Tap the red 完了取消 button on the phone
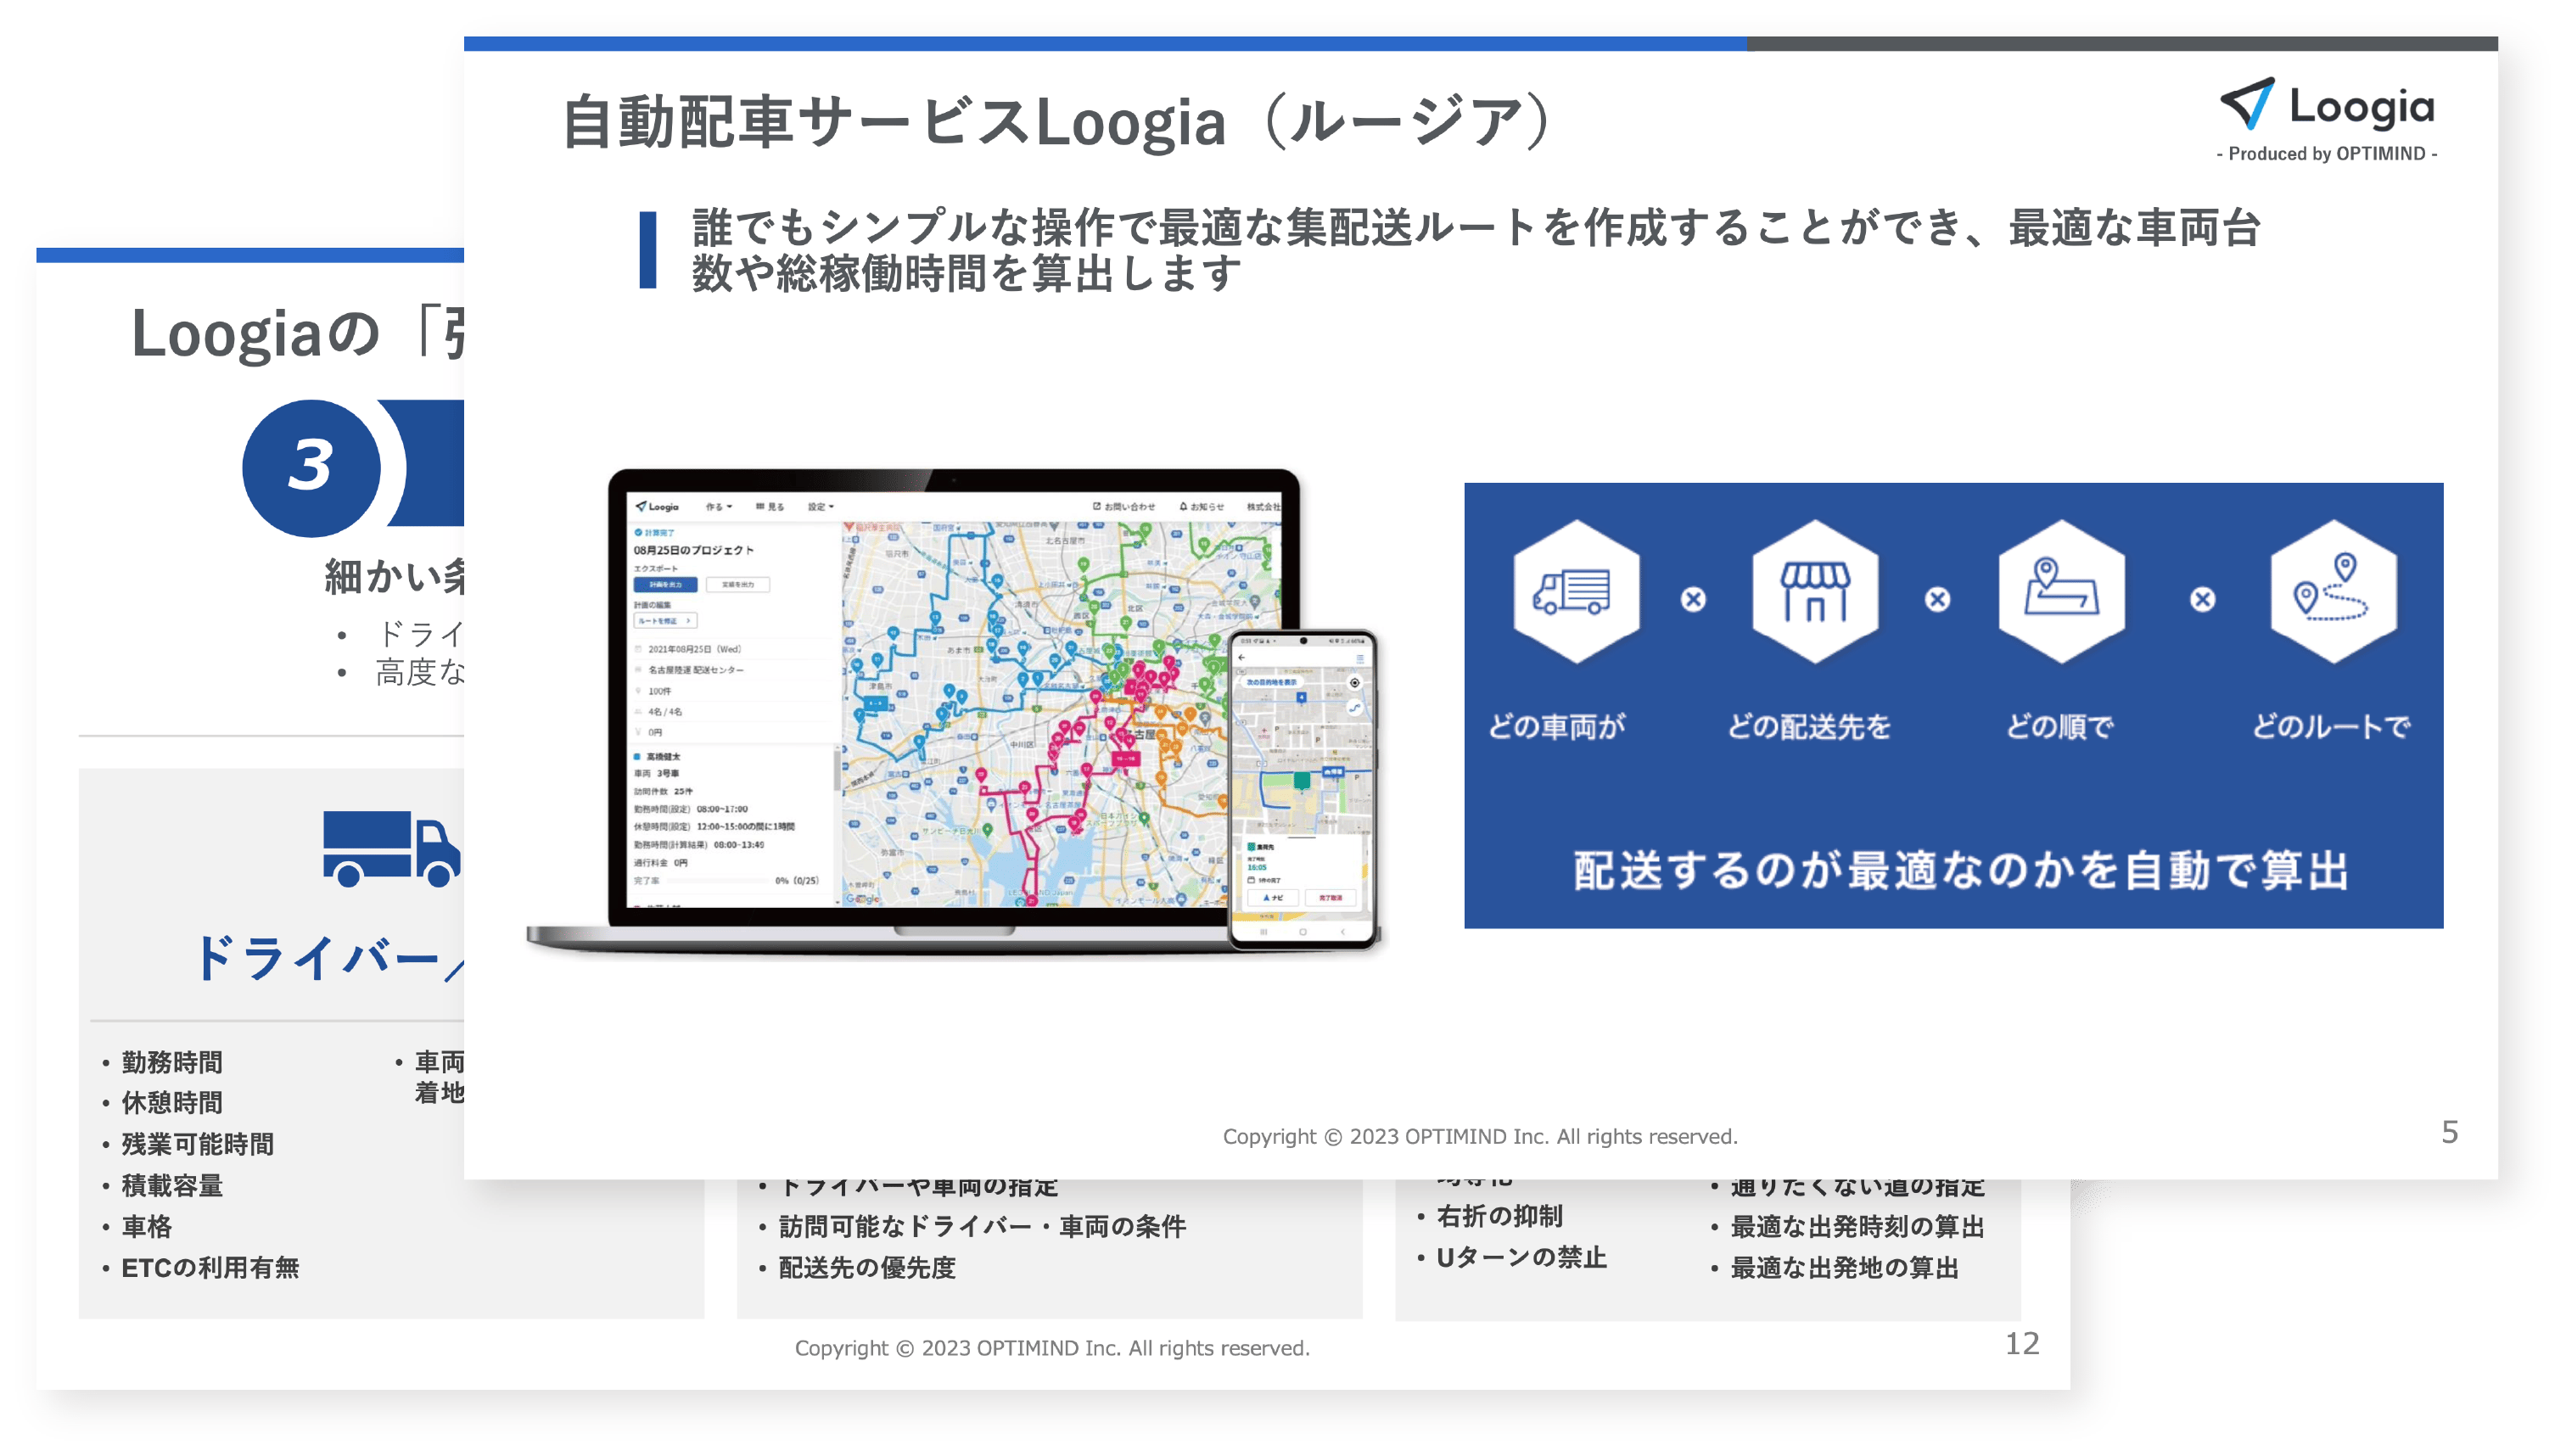2566x1456 pixels. [x=1330, y=898]
